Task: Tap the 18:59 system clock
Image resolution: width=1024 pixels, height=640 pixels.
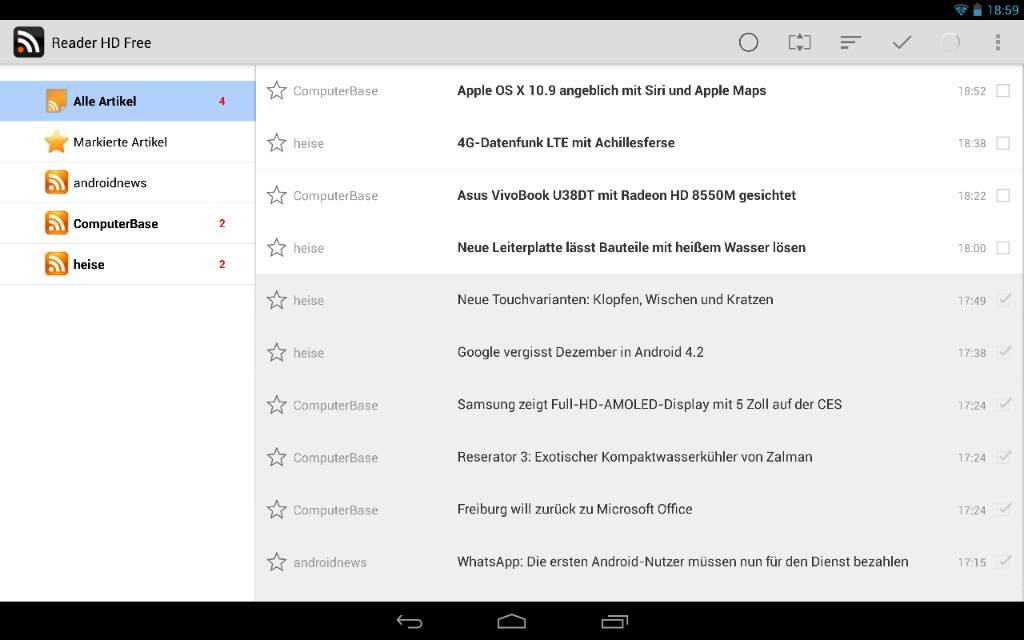Action: pos(1002,10)
